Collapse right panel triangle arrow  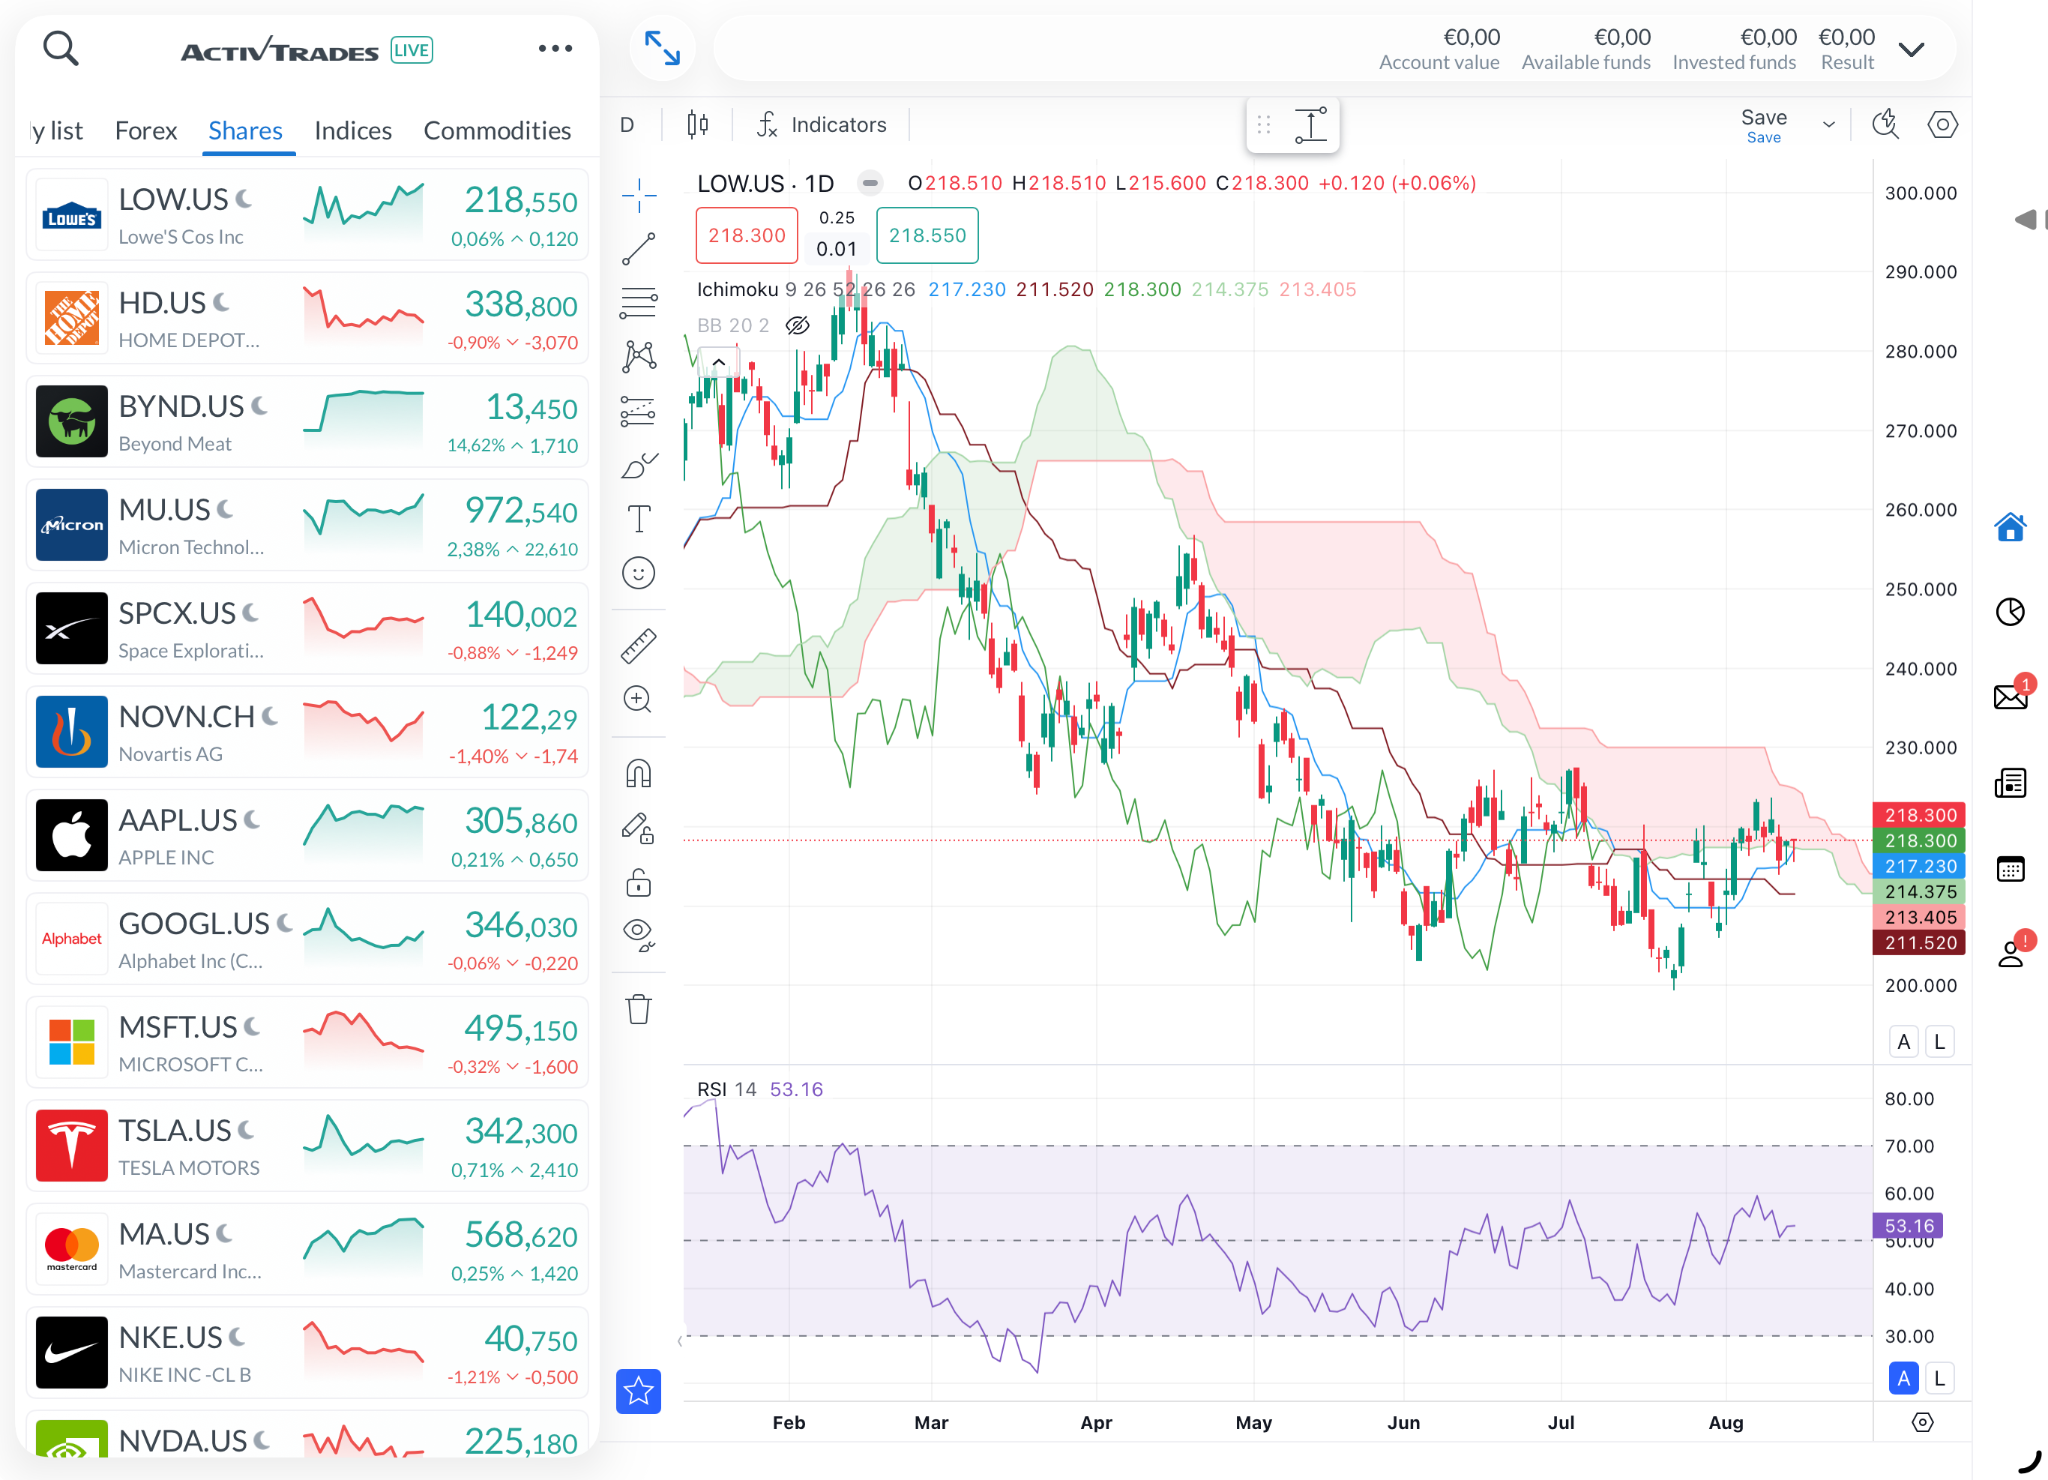[x=2025, y=220]
